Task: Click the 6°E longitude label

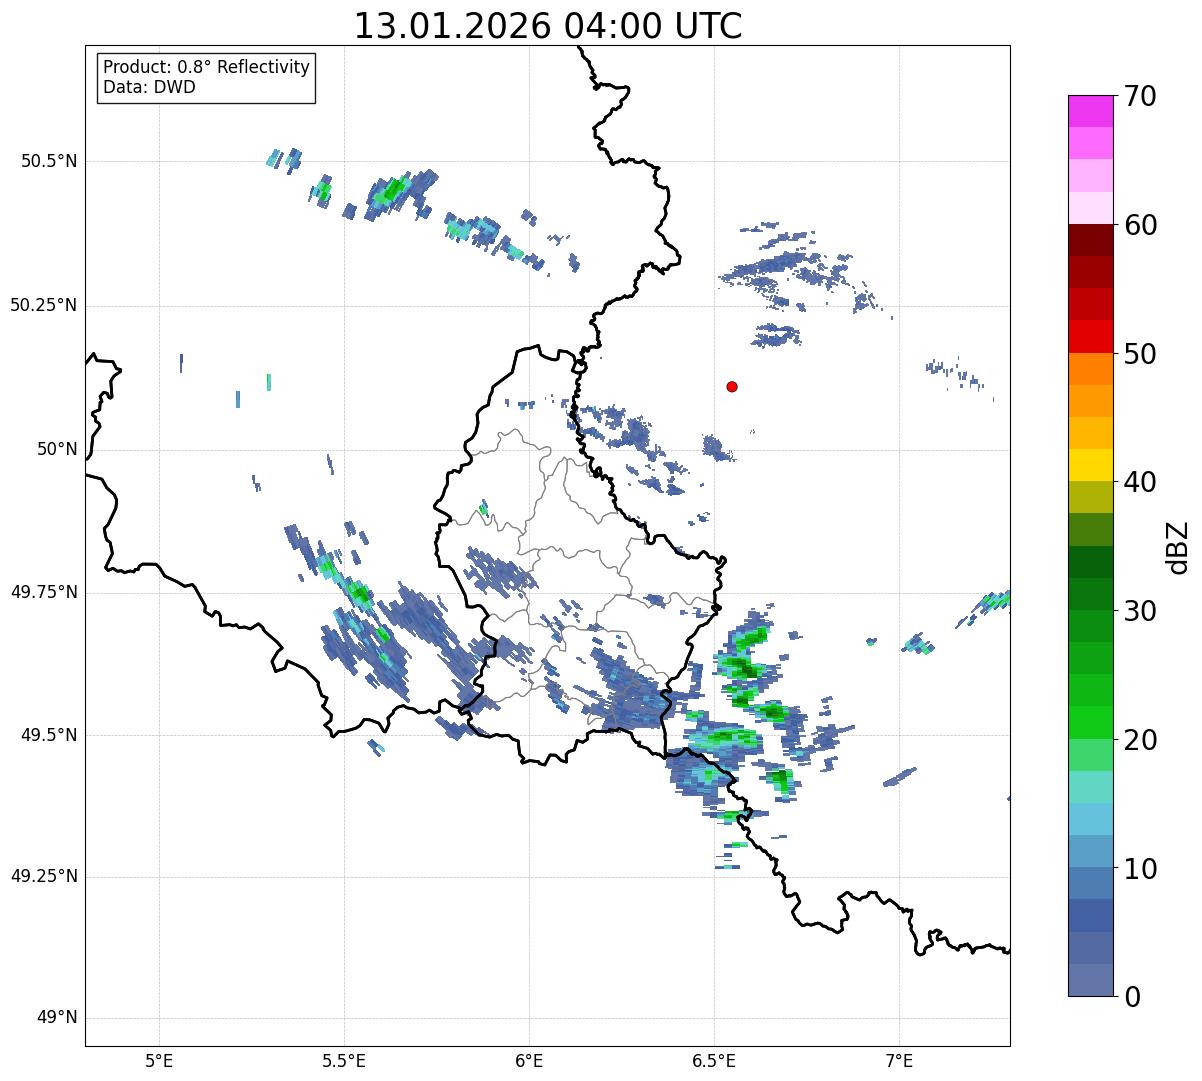Action: (x=529, y=1060)
